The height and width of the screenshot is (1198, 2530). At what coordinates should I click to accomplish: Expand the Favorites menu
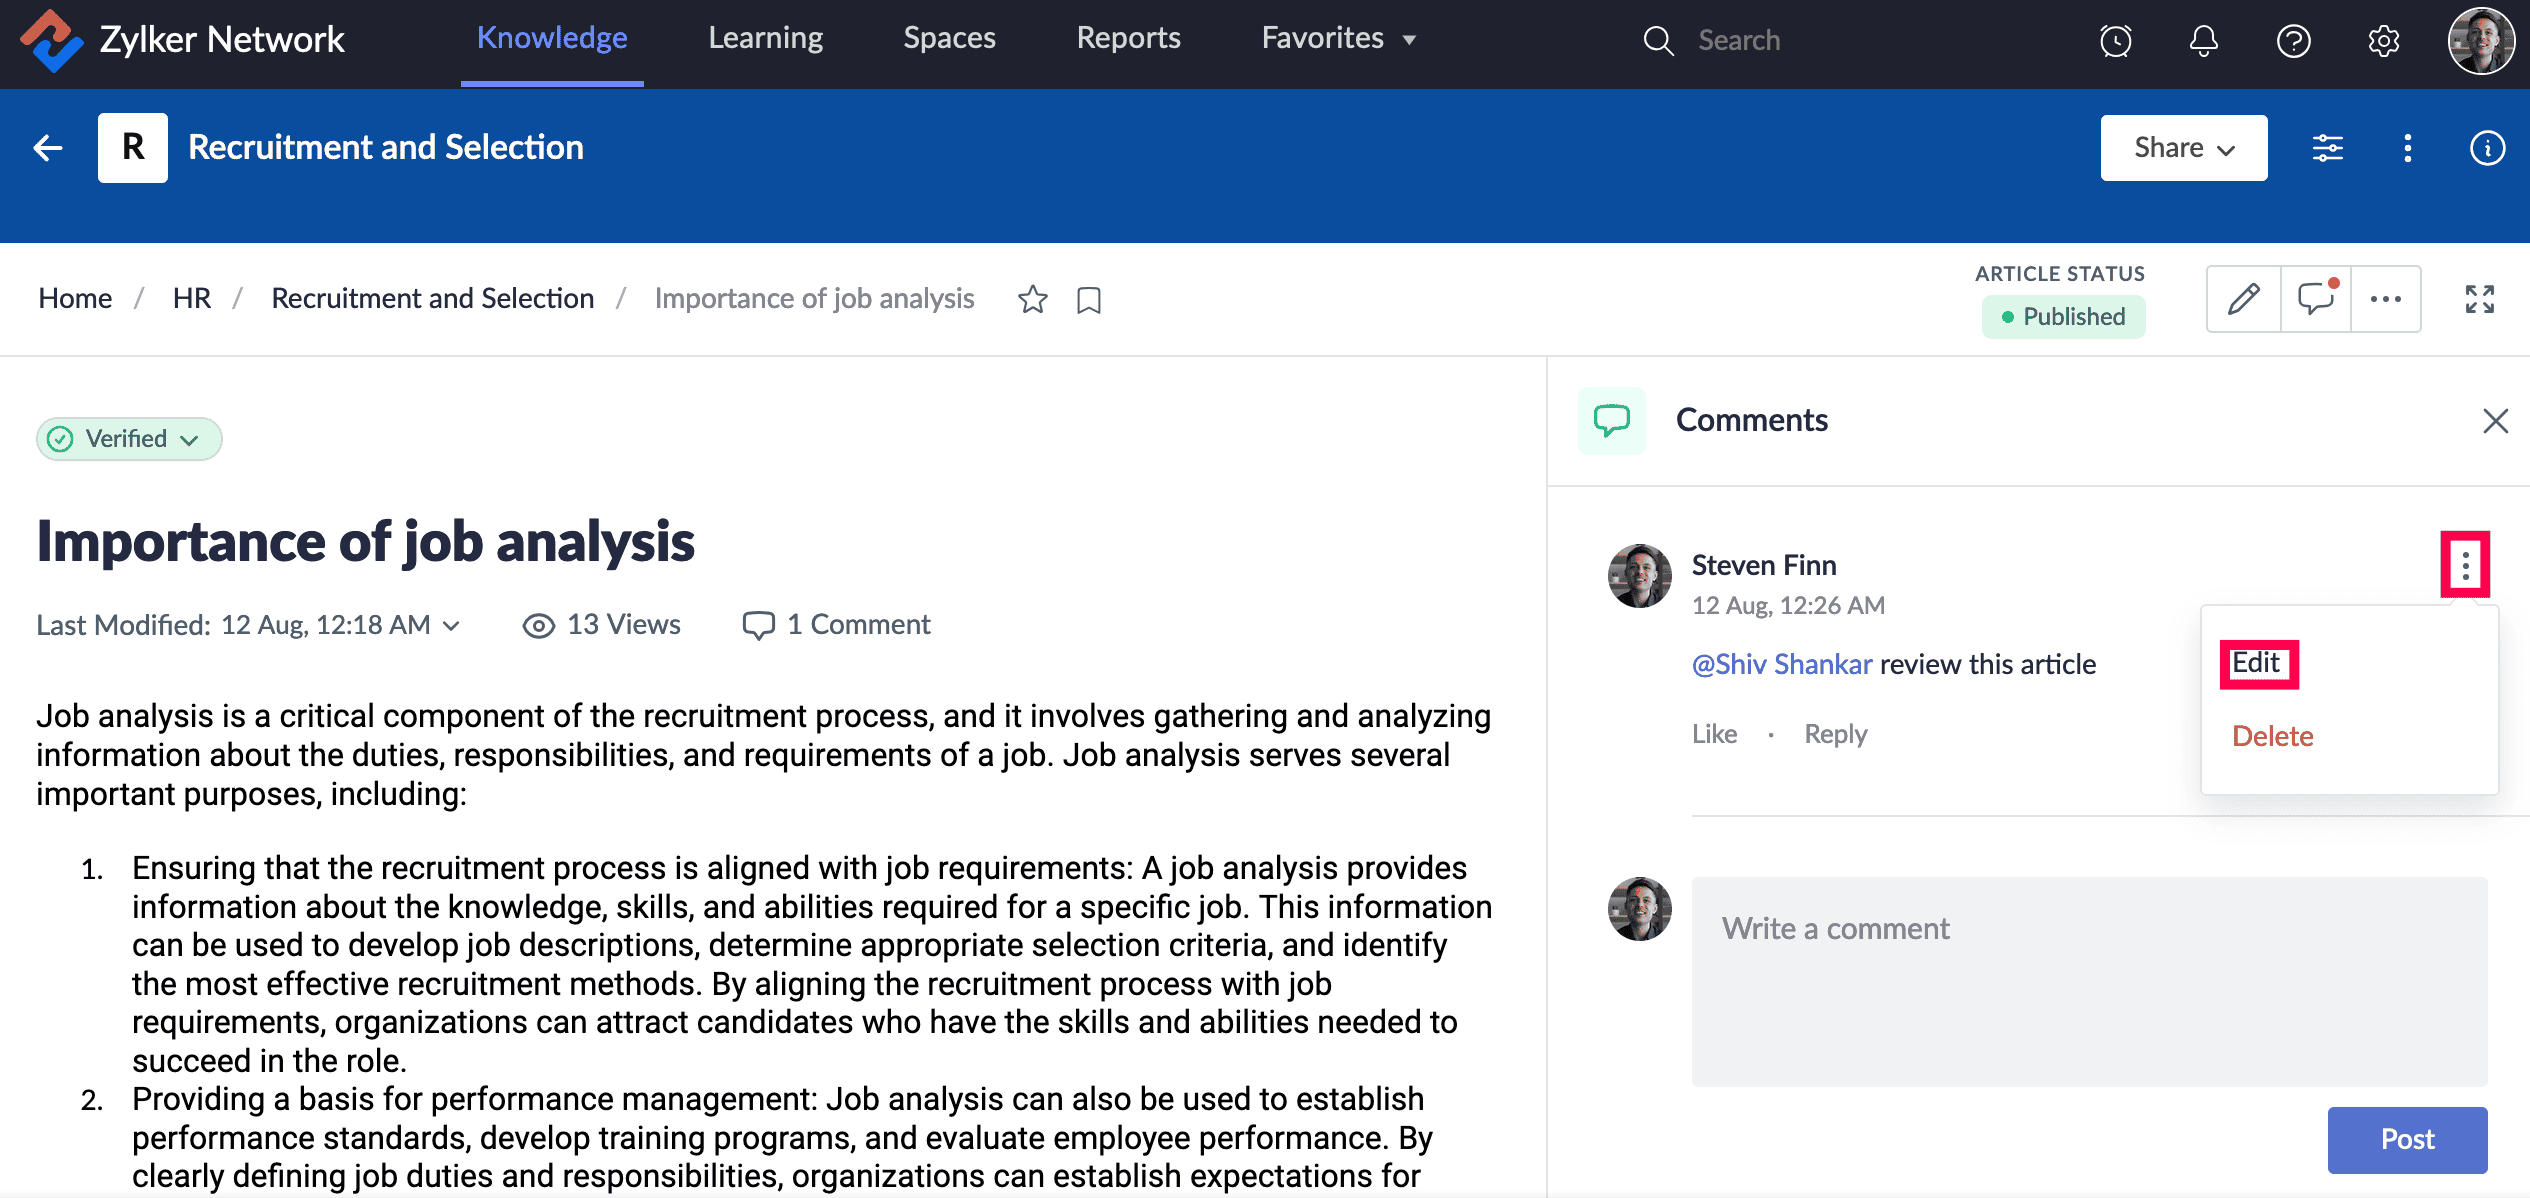pyautogui.click(x=1338, y=39)
